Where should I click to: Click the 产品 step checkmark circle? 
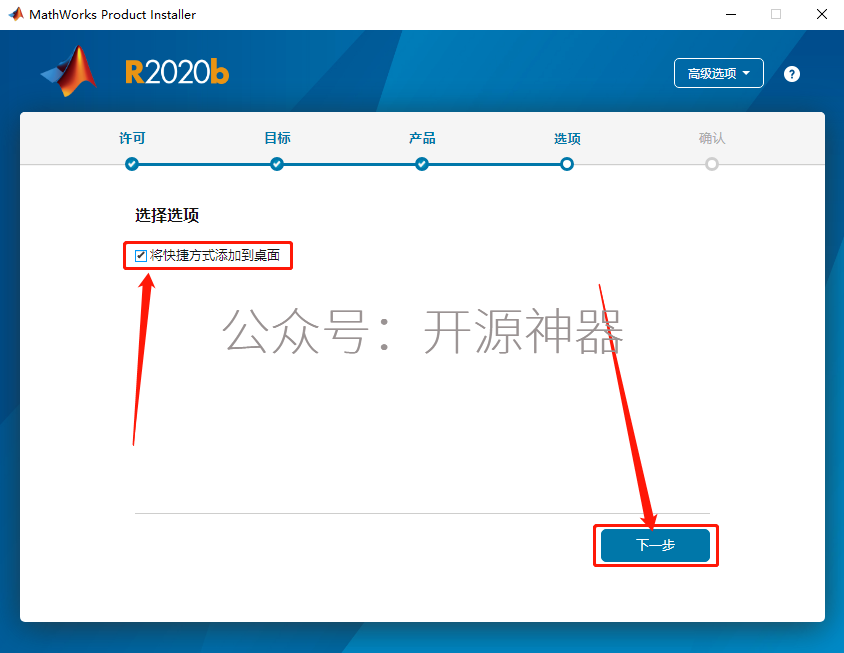(422, 164)
